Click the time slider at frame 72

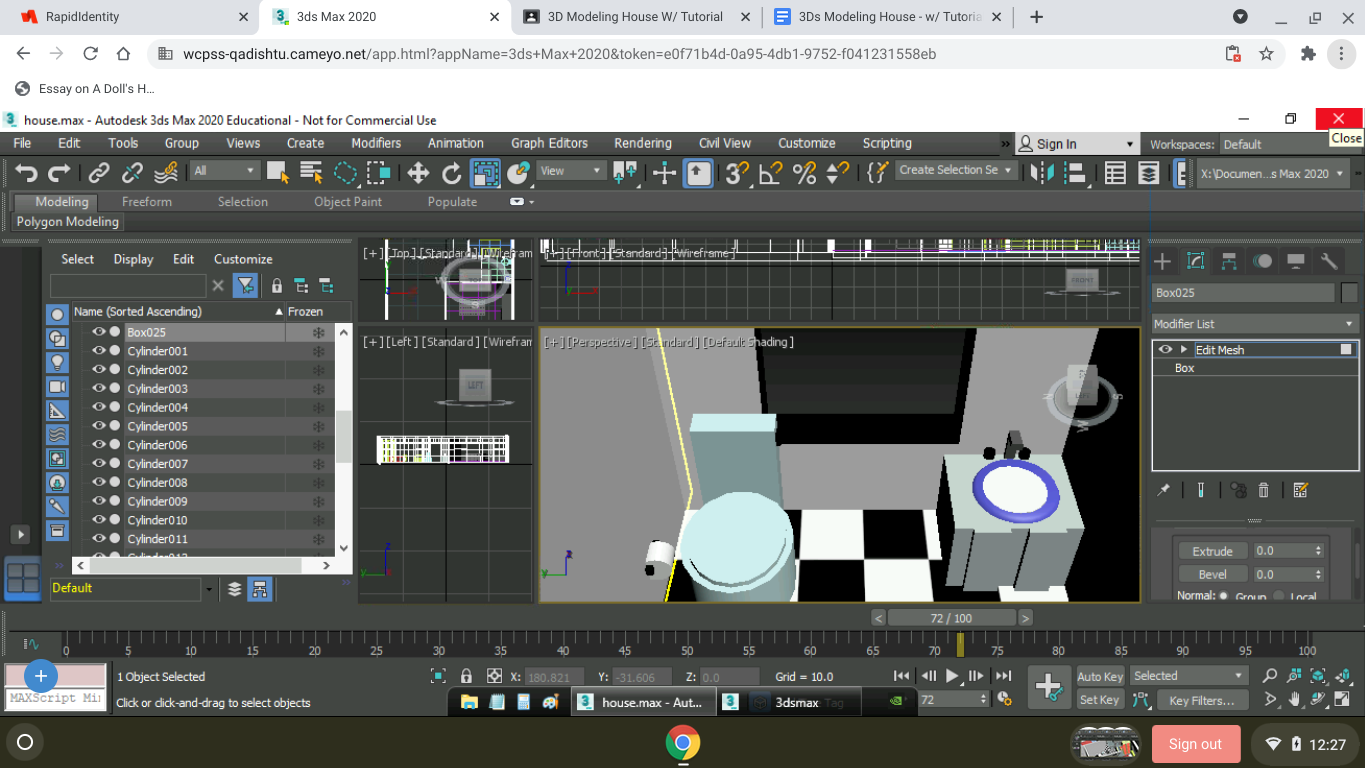[950, 617]
